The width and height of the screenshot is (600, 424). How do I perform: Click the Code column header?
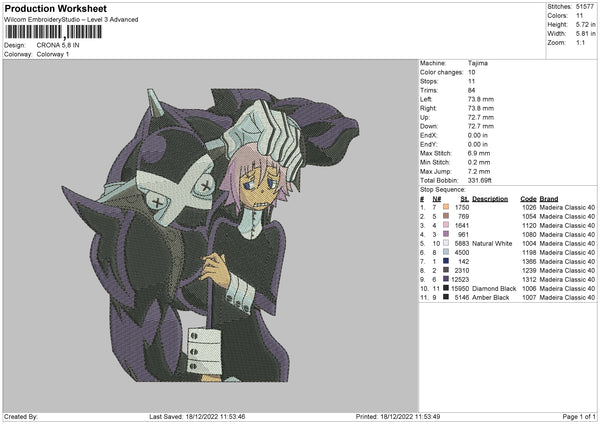(x=528, y=199)
